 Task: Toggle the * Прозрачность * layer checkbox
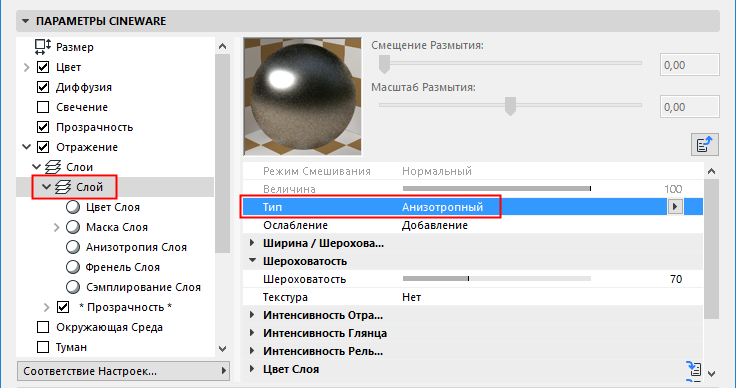63,307
